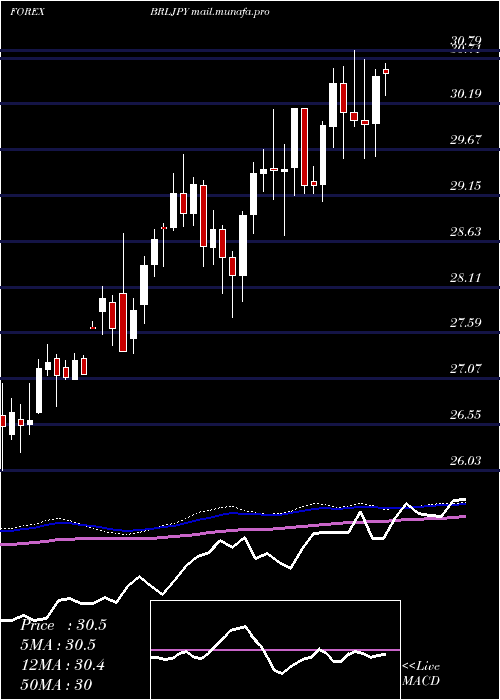Click the 30.19 price axis label
Viewport: 500px width, 700px height.
pos(466,94)
